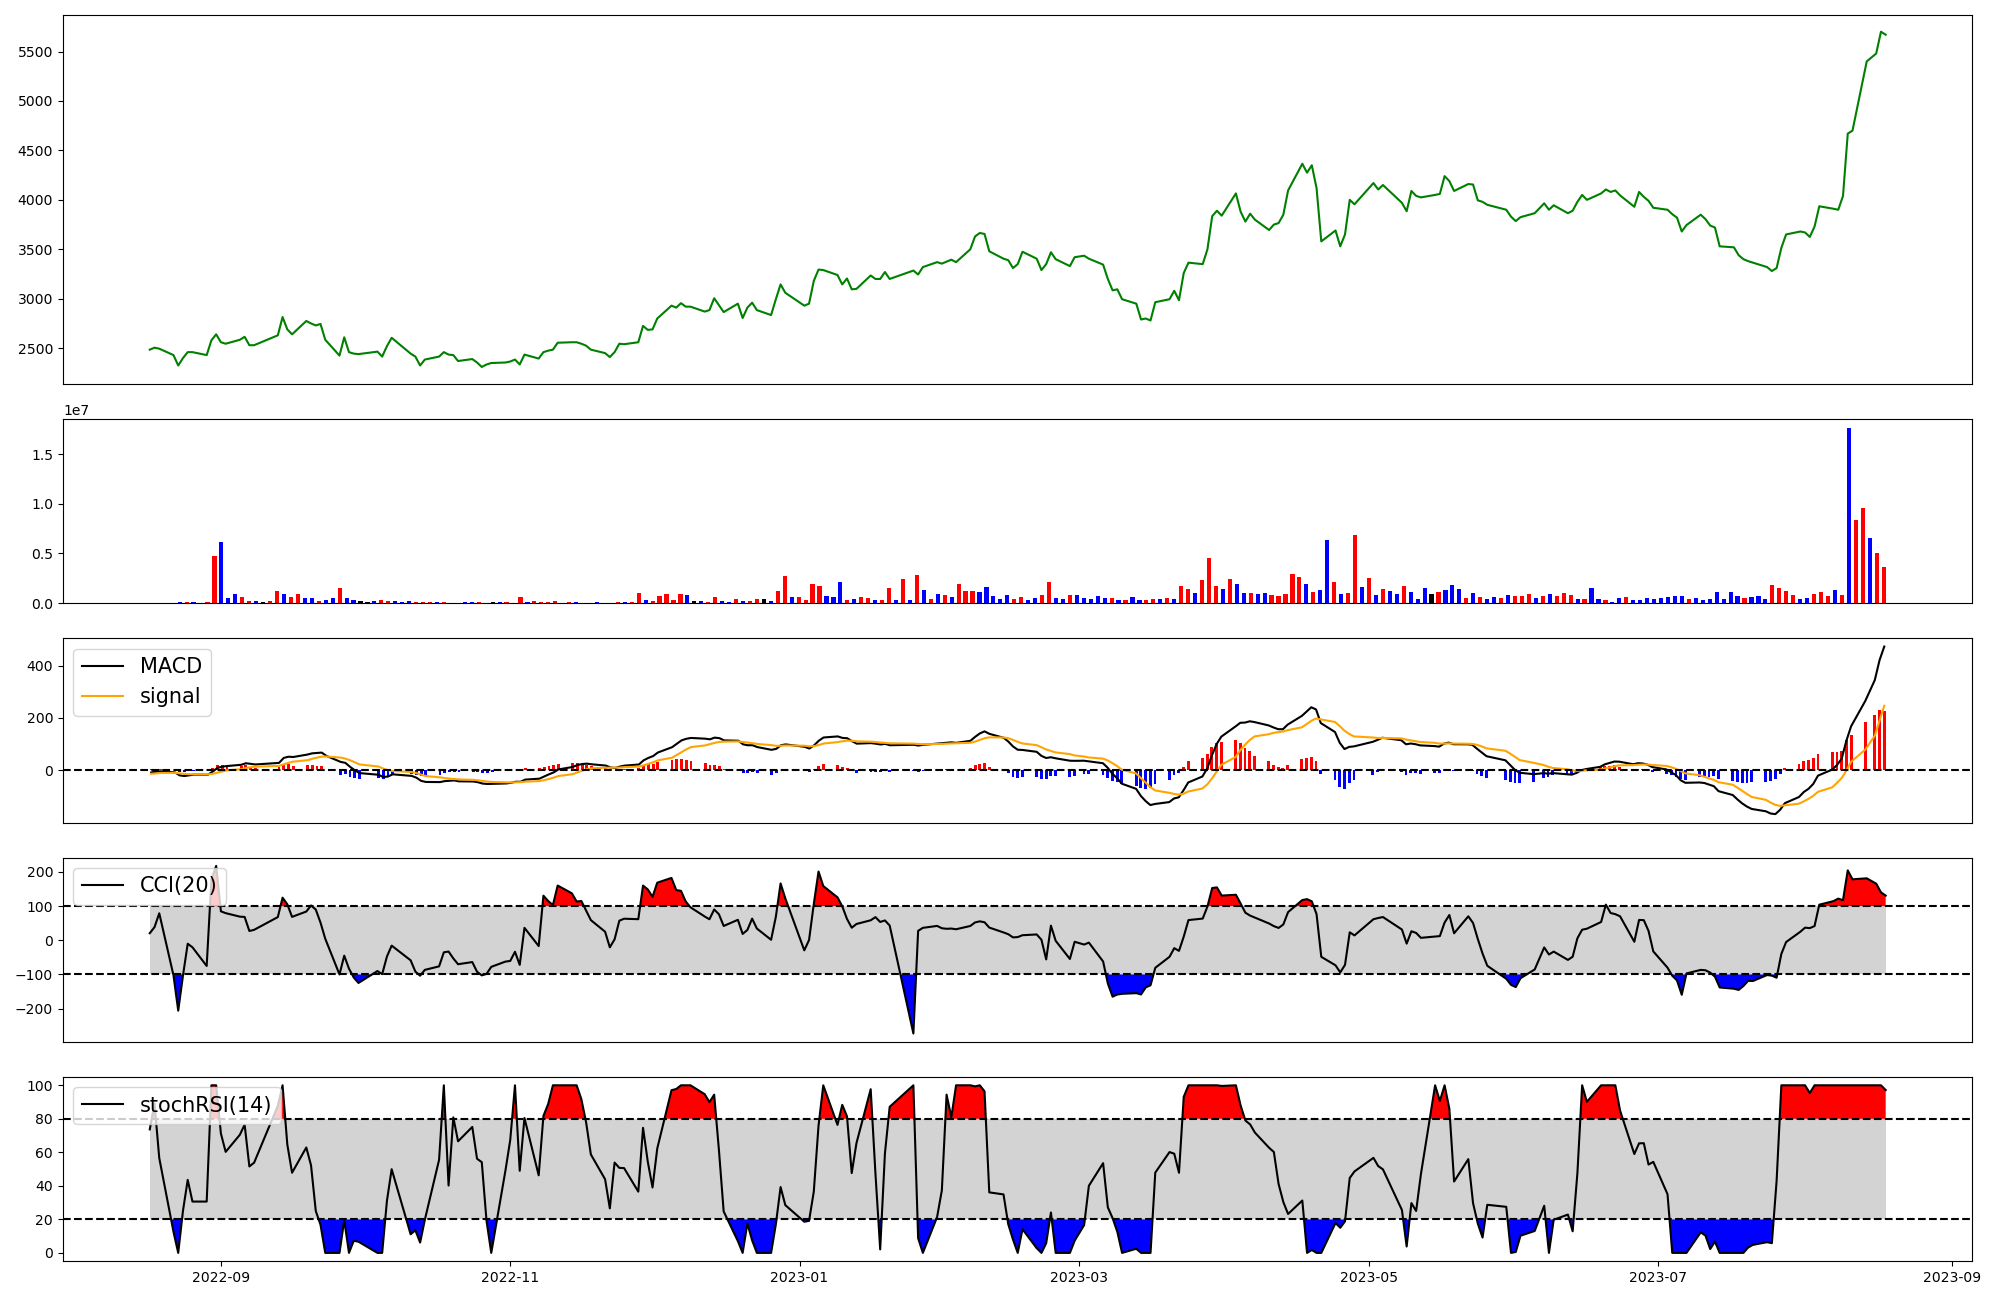The height and width of the screenshot is (1300, 2000).
Task: Click the 5500 price axis label
Action: [x=36, y=52]
